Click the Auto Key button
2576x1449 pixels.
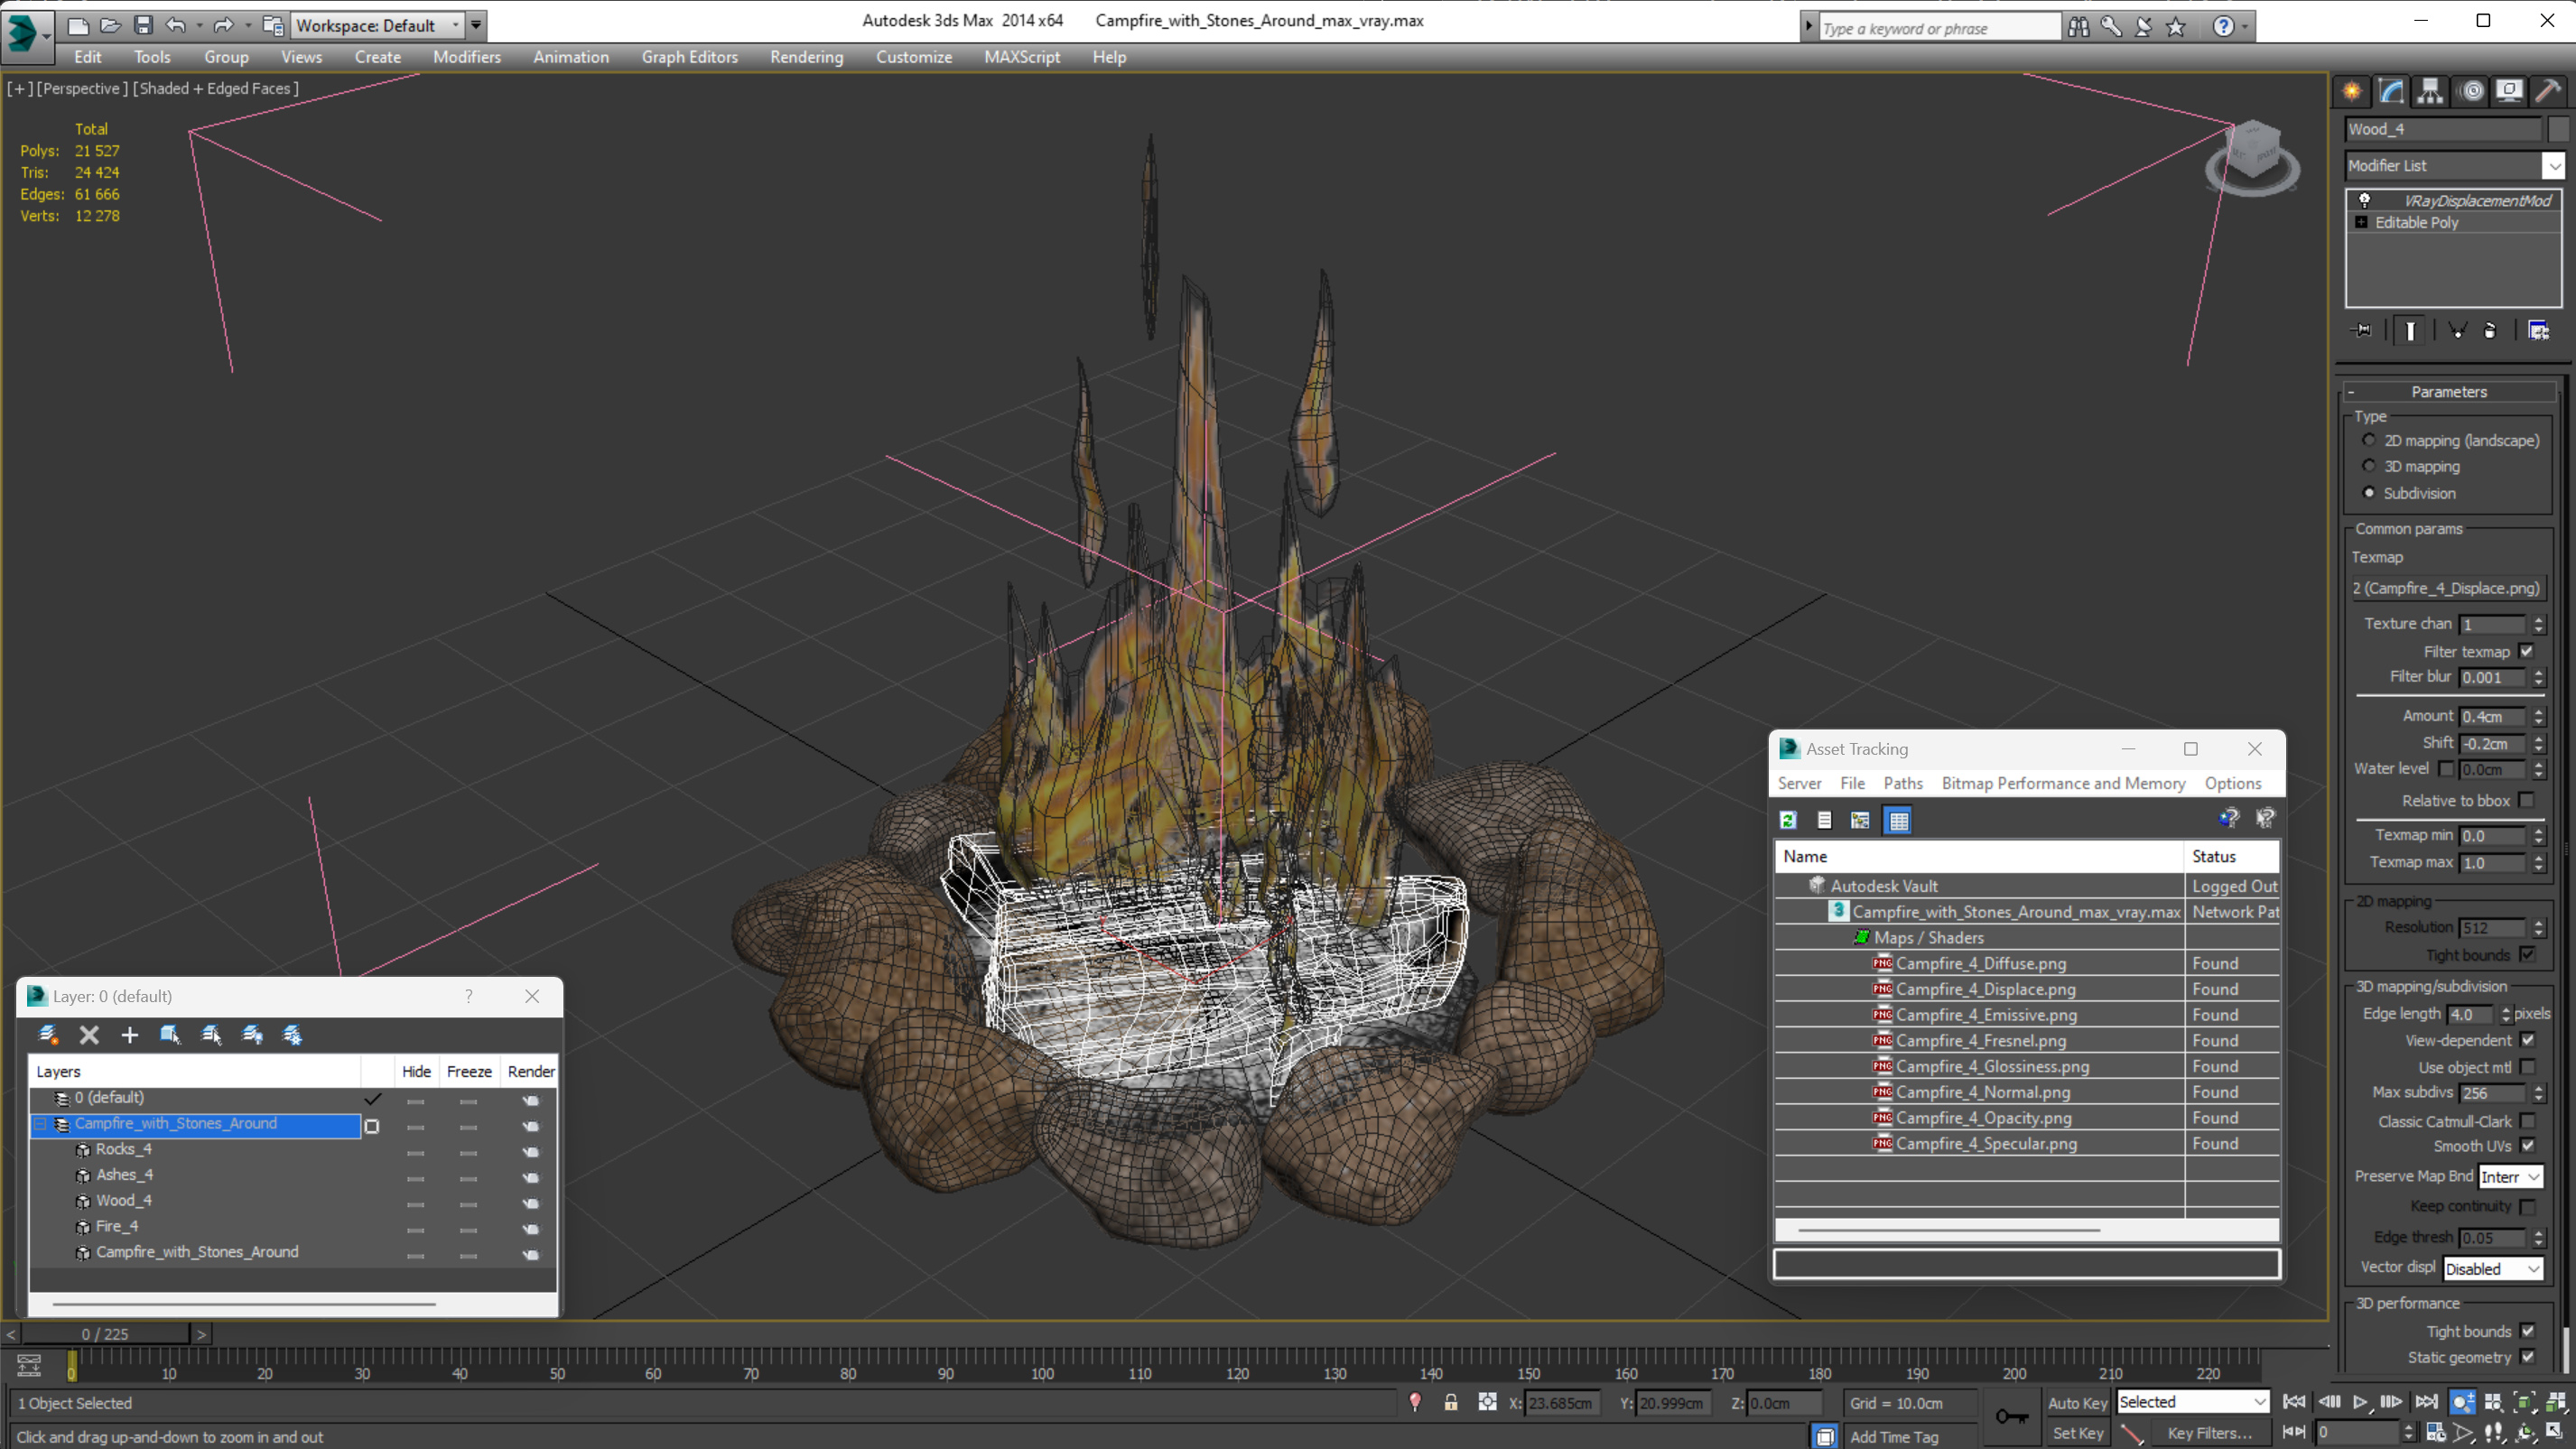coord(2077,1403)
